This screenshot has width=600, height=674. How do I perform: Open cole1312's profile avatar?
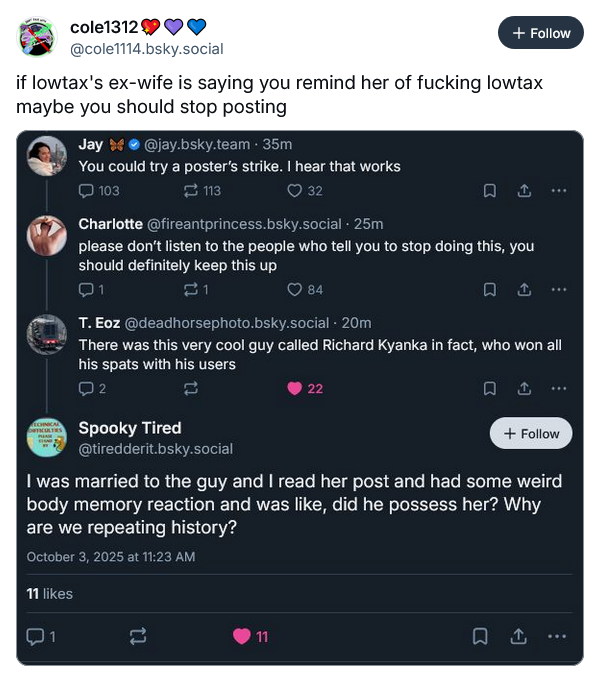[x=38, y=37]
